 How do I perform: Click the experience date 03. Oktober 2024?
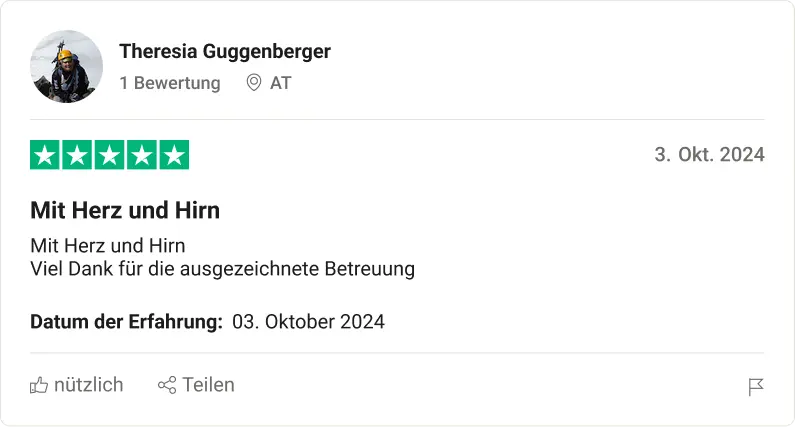click(308, 322)
